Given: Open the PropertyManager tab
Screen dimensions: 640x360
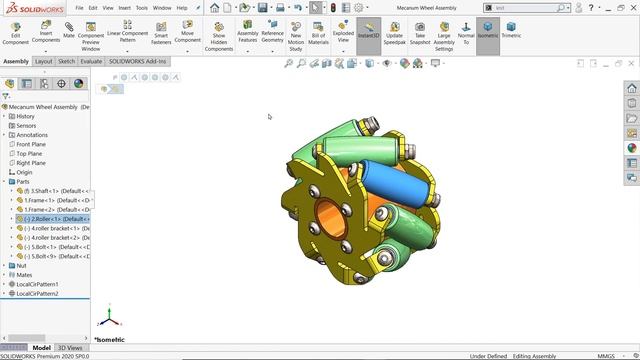Looking at the screenshot, I should pos(27,84).
